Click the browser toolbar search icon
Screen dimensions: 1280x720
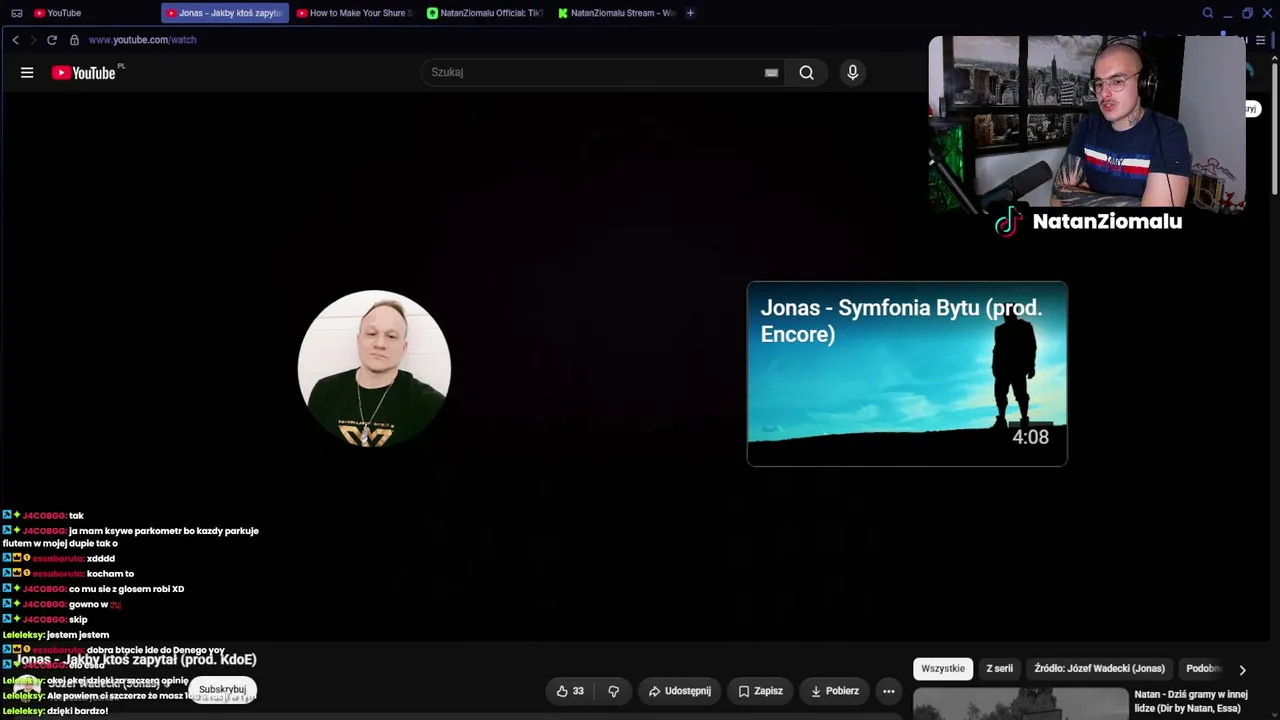(1208, 13)
